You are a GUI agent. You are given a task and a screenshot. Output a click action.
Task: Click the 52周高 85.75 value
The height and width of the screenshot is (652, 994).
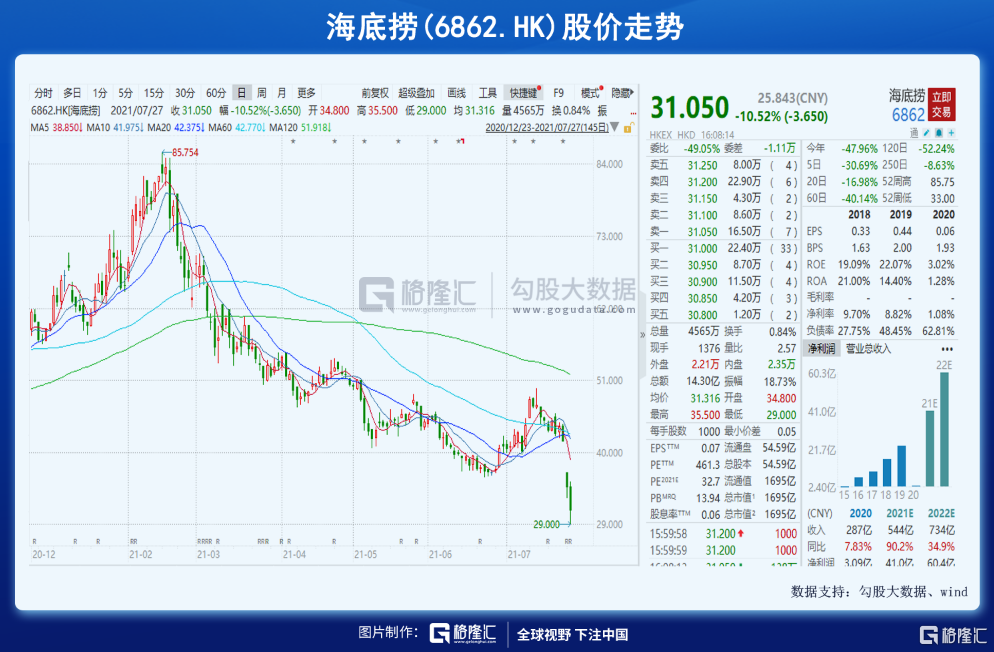[942, 182]
